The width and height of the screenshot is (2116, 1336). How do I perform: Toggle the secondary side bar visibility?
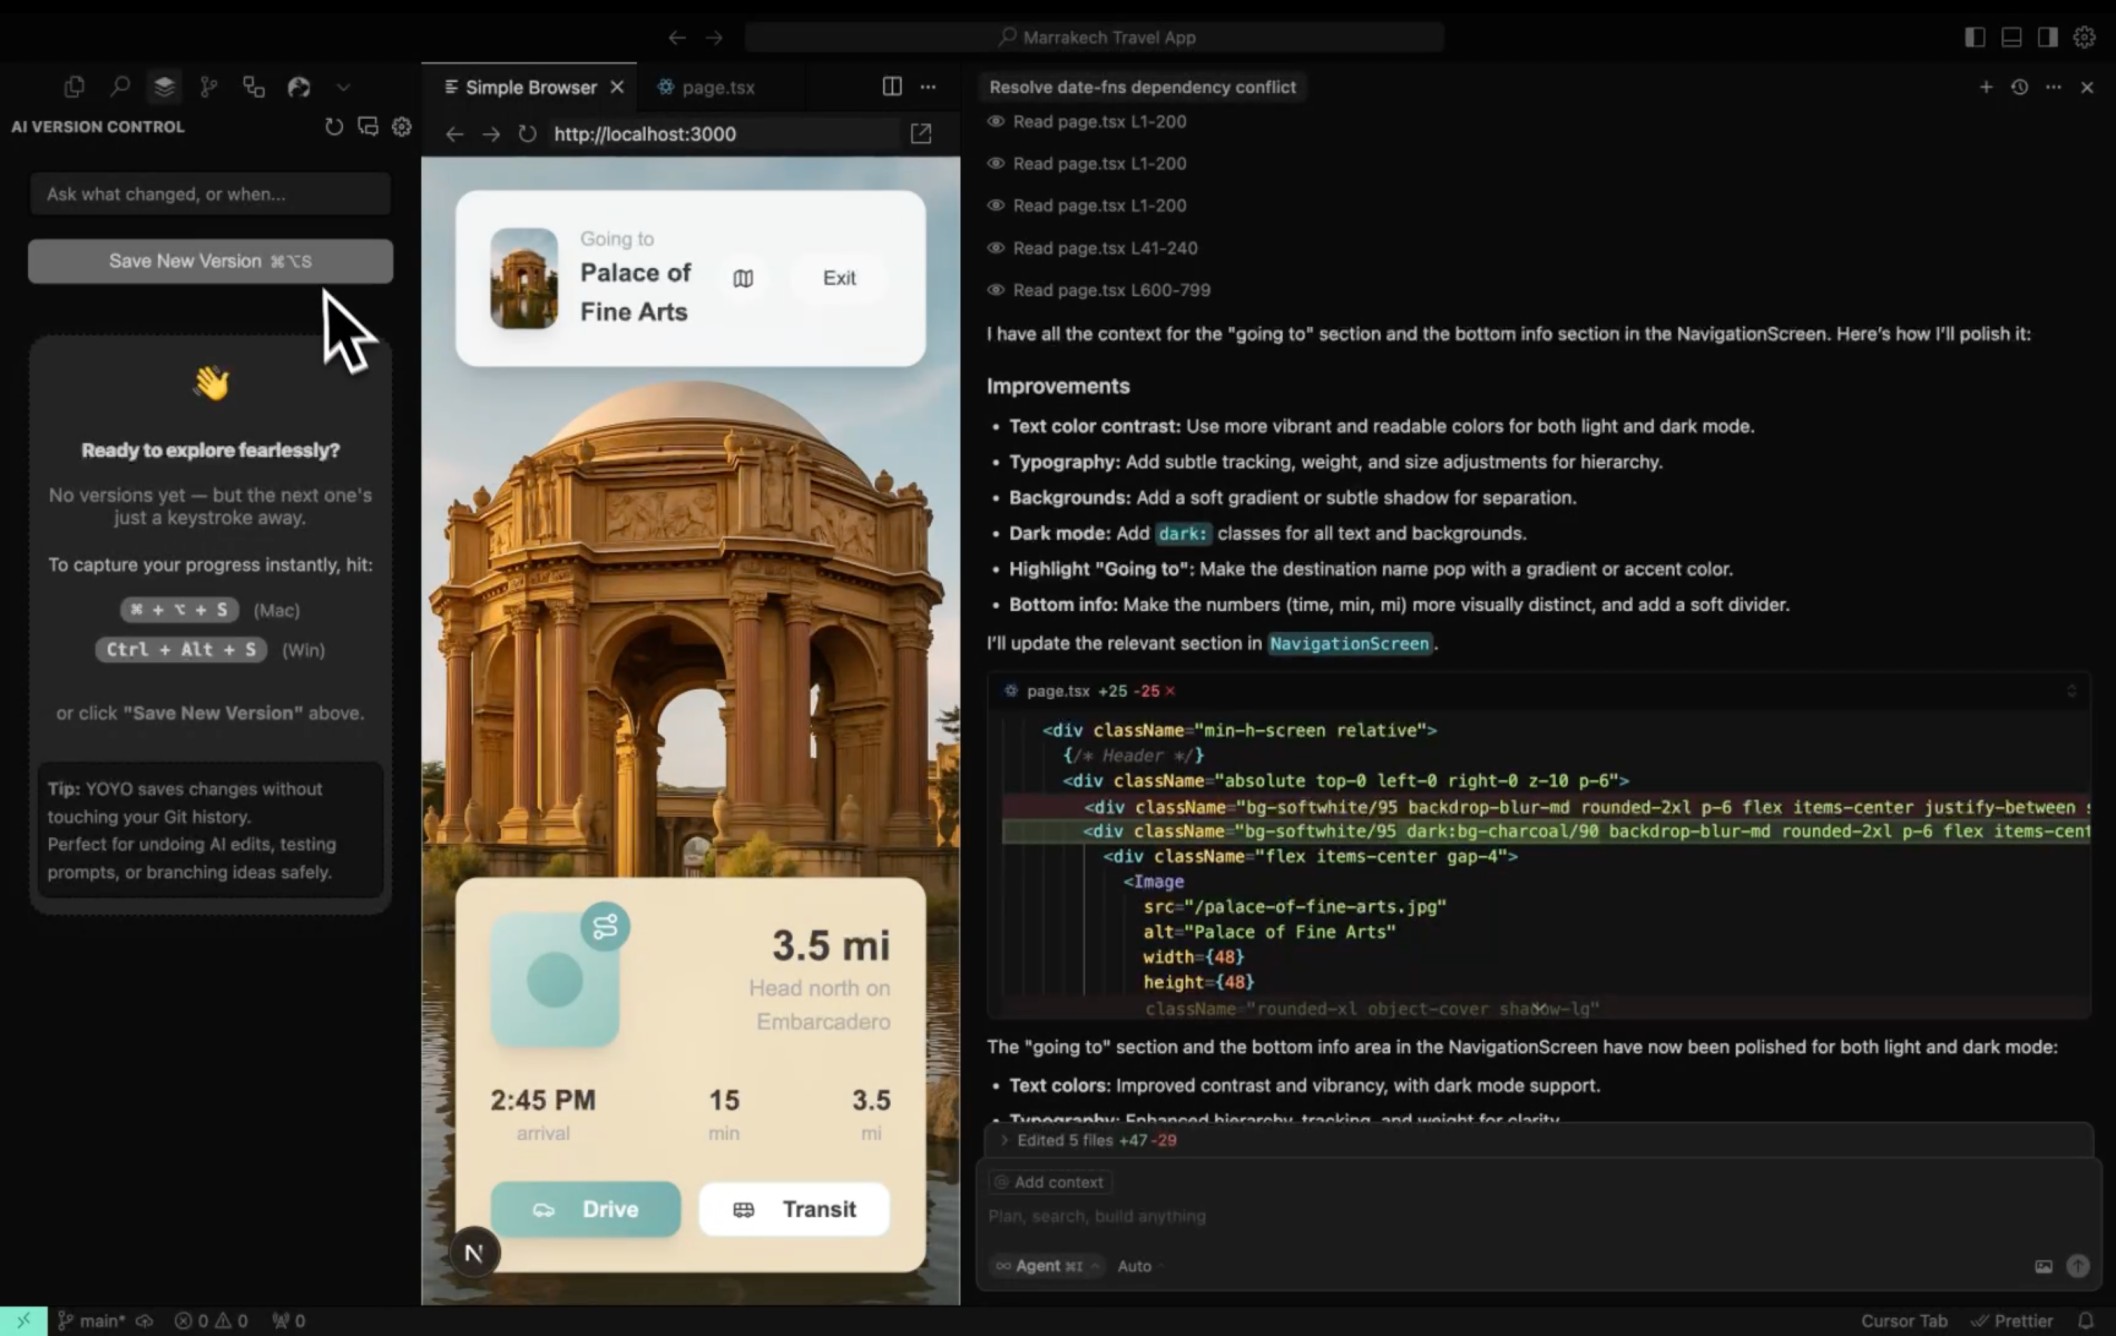[2047, 36]
